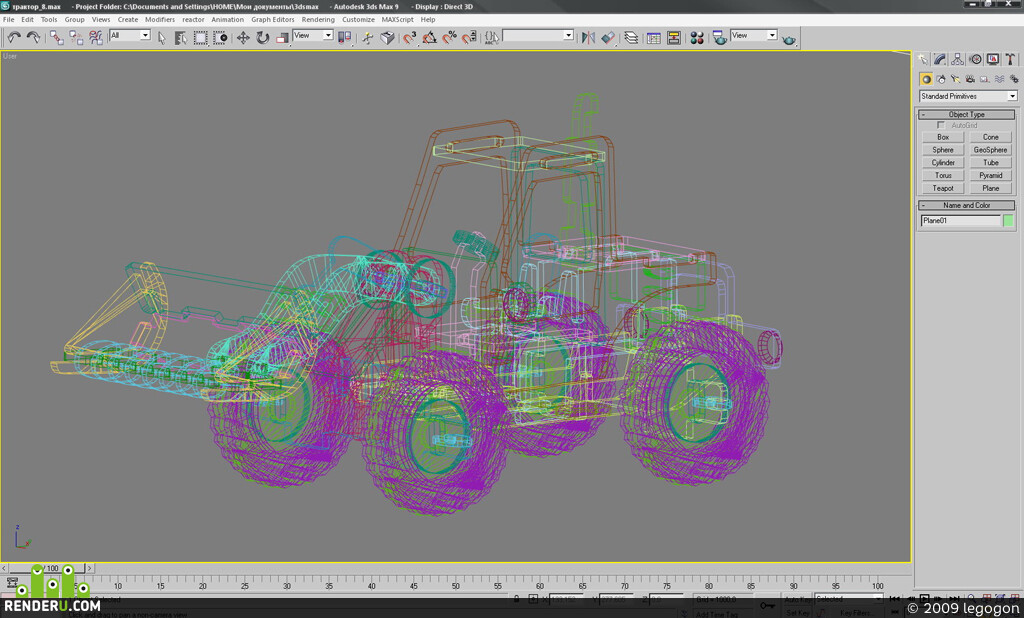The height and width of the screenshot is (618, 1024).
Task: Collapse the Object Type rollout
Action: [x=967, y=114]
